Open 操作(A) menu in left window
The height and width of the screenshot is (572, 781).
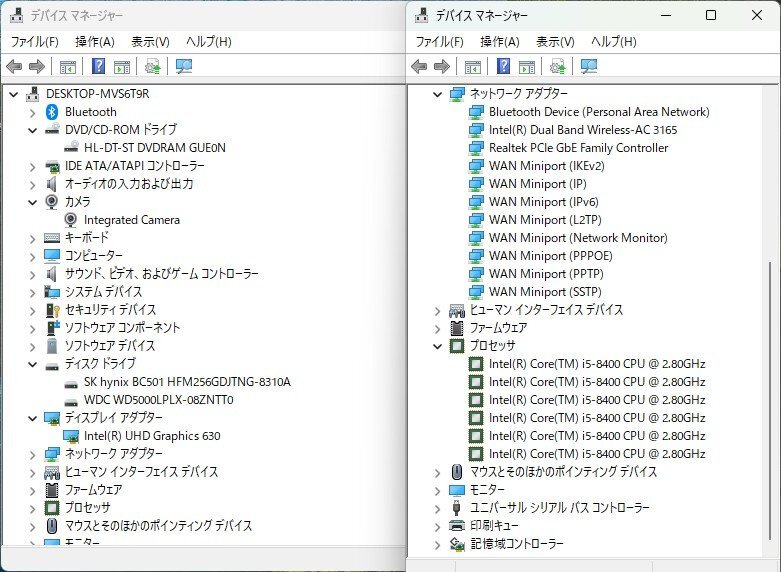point(95,42)
